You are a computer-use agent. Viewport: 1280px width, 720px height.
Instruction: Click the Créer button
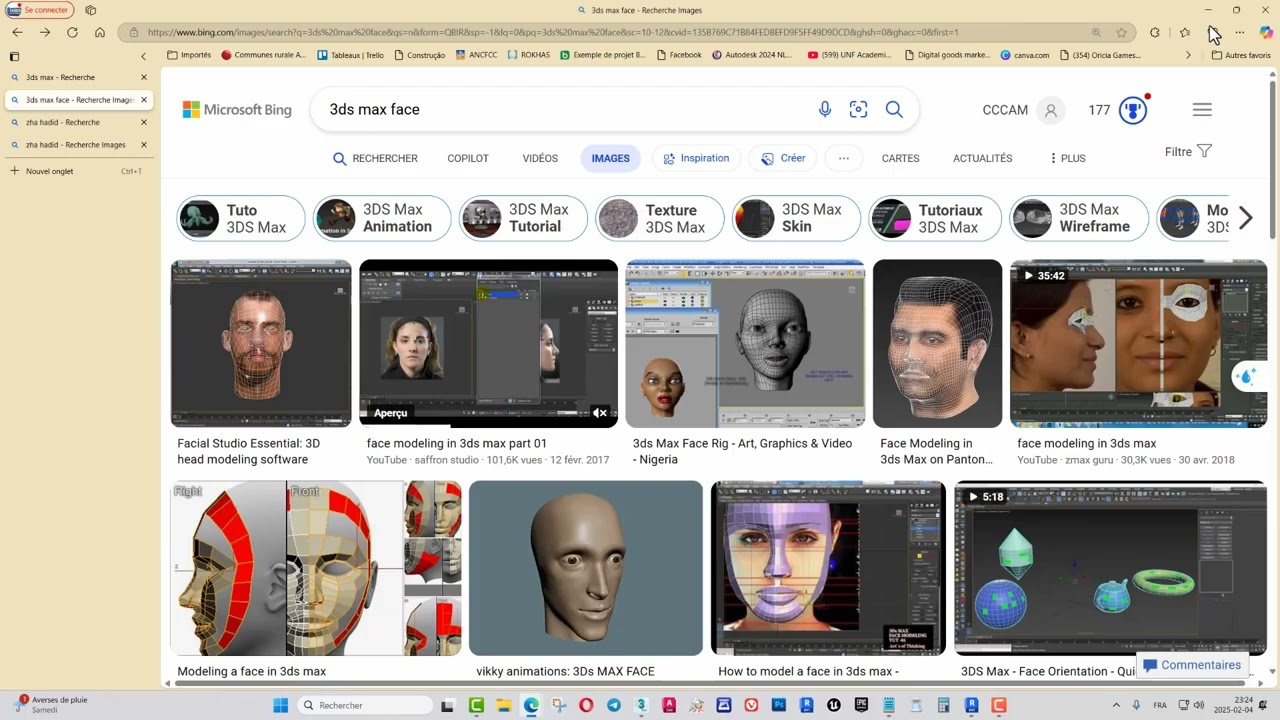click(x=783, y=158)
